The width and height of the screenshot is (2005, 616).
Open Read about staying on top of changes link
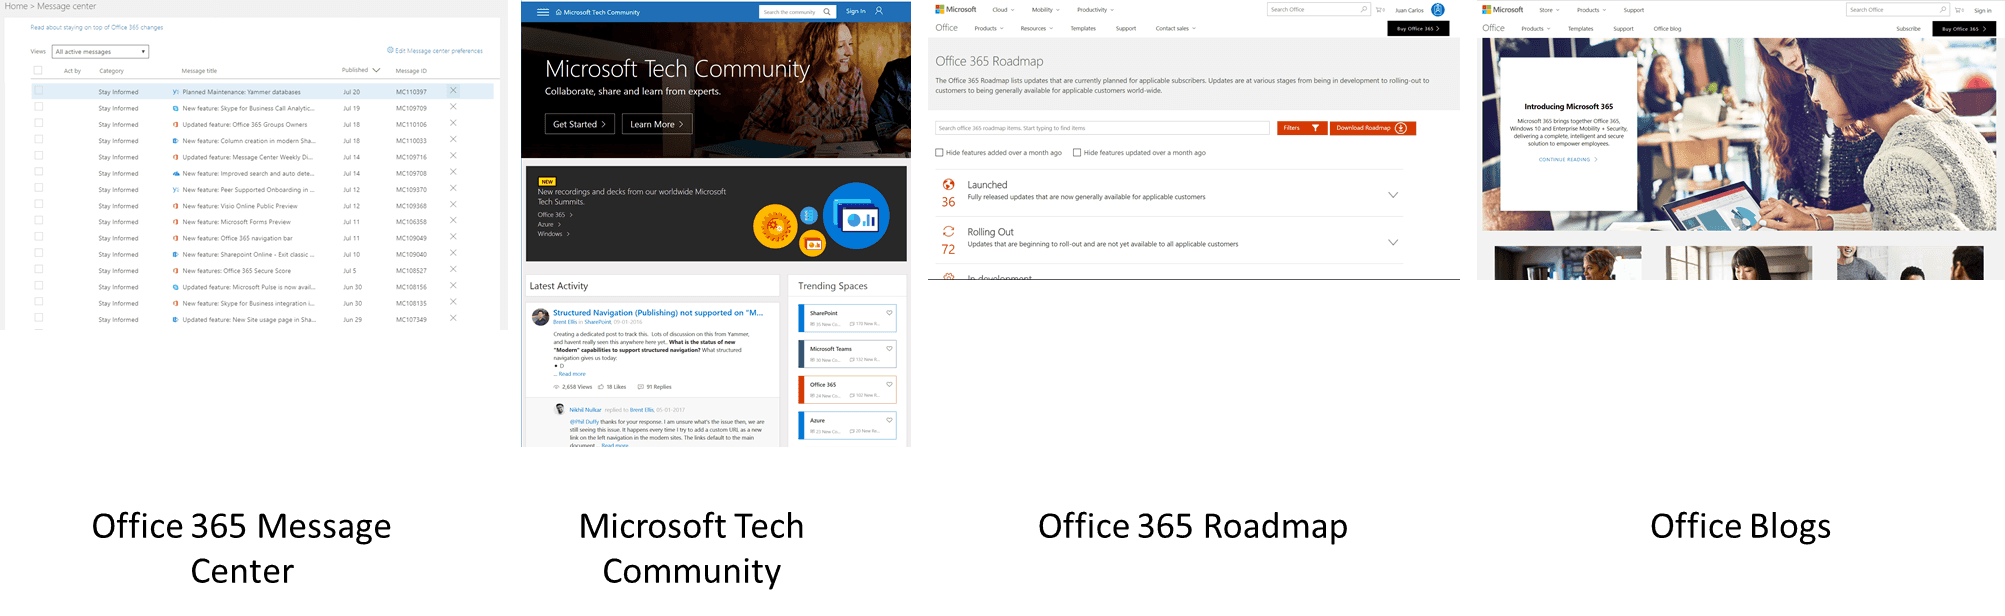point(97,28)
